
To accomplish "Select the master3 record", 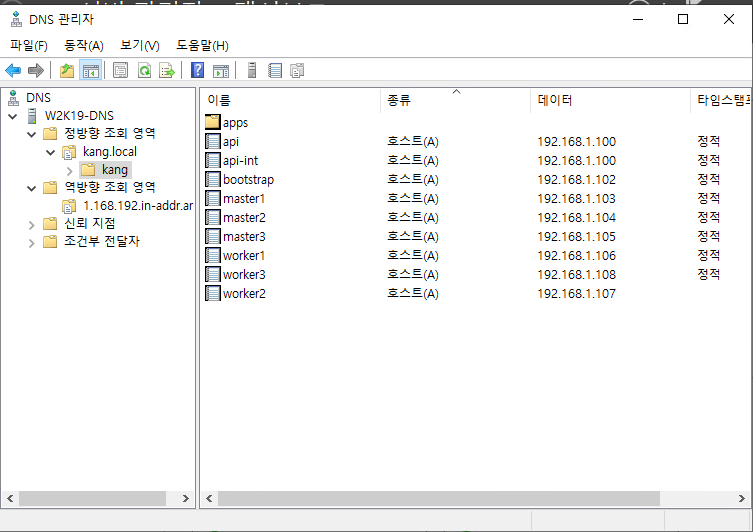I will pyautogui.click(x=244, y=236).
